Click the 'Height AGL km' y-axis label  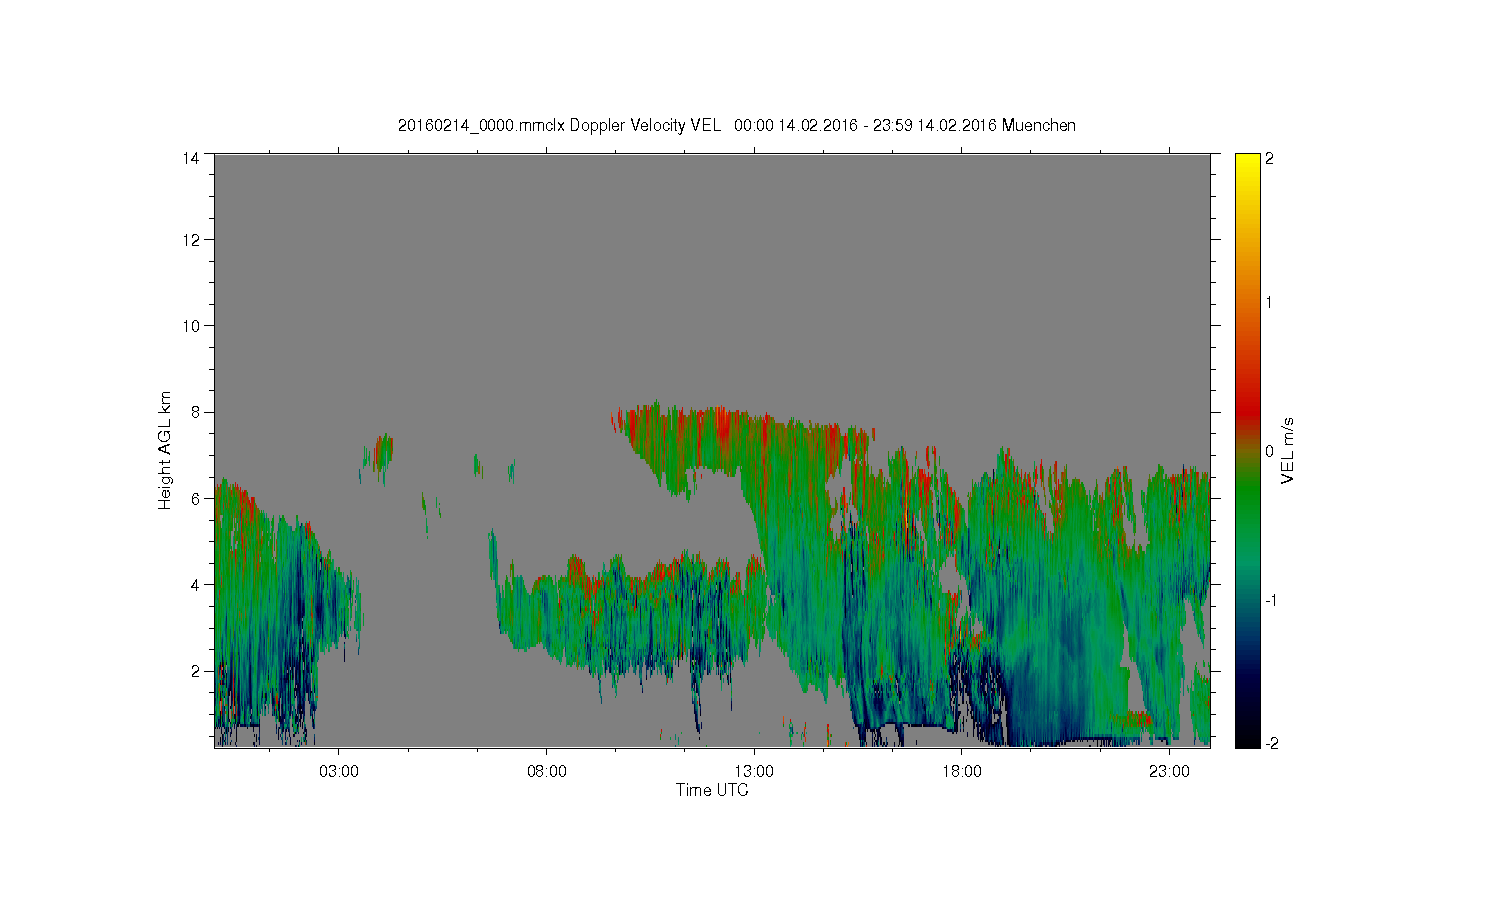click(165, 450)
